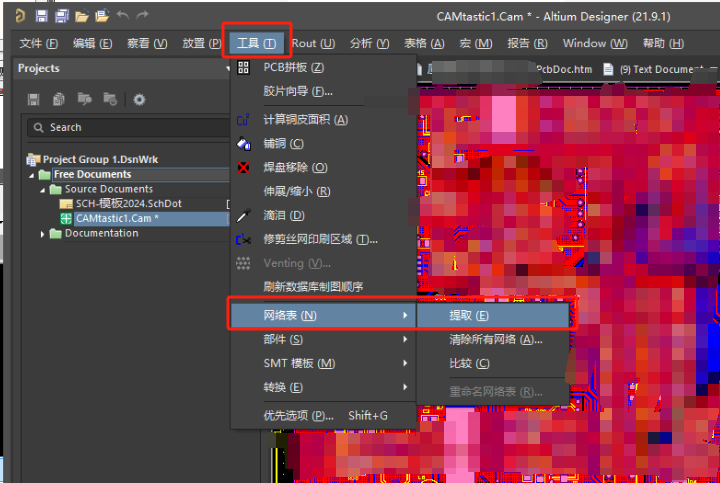Open the 帮助 (H) menu
Image resolution: width=720 pixels, height=483 pixels.
point(663,43)
